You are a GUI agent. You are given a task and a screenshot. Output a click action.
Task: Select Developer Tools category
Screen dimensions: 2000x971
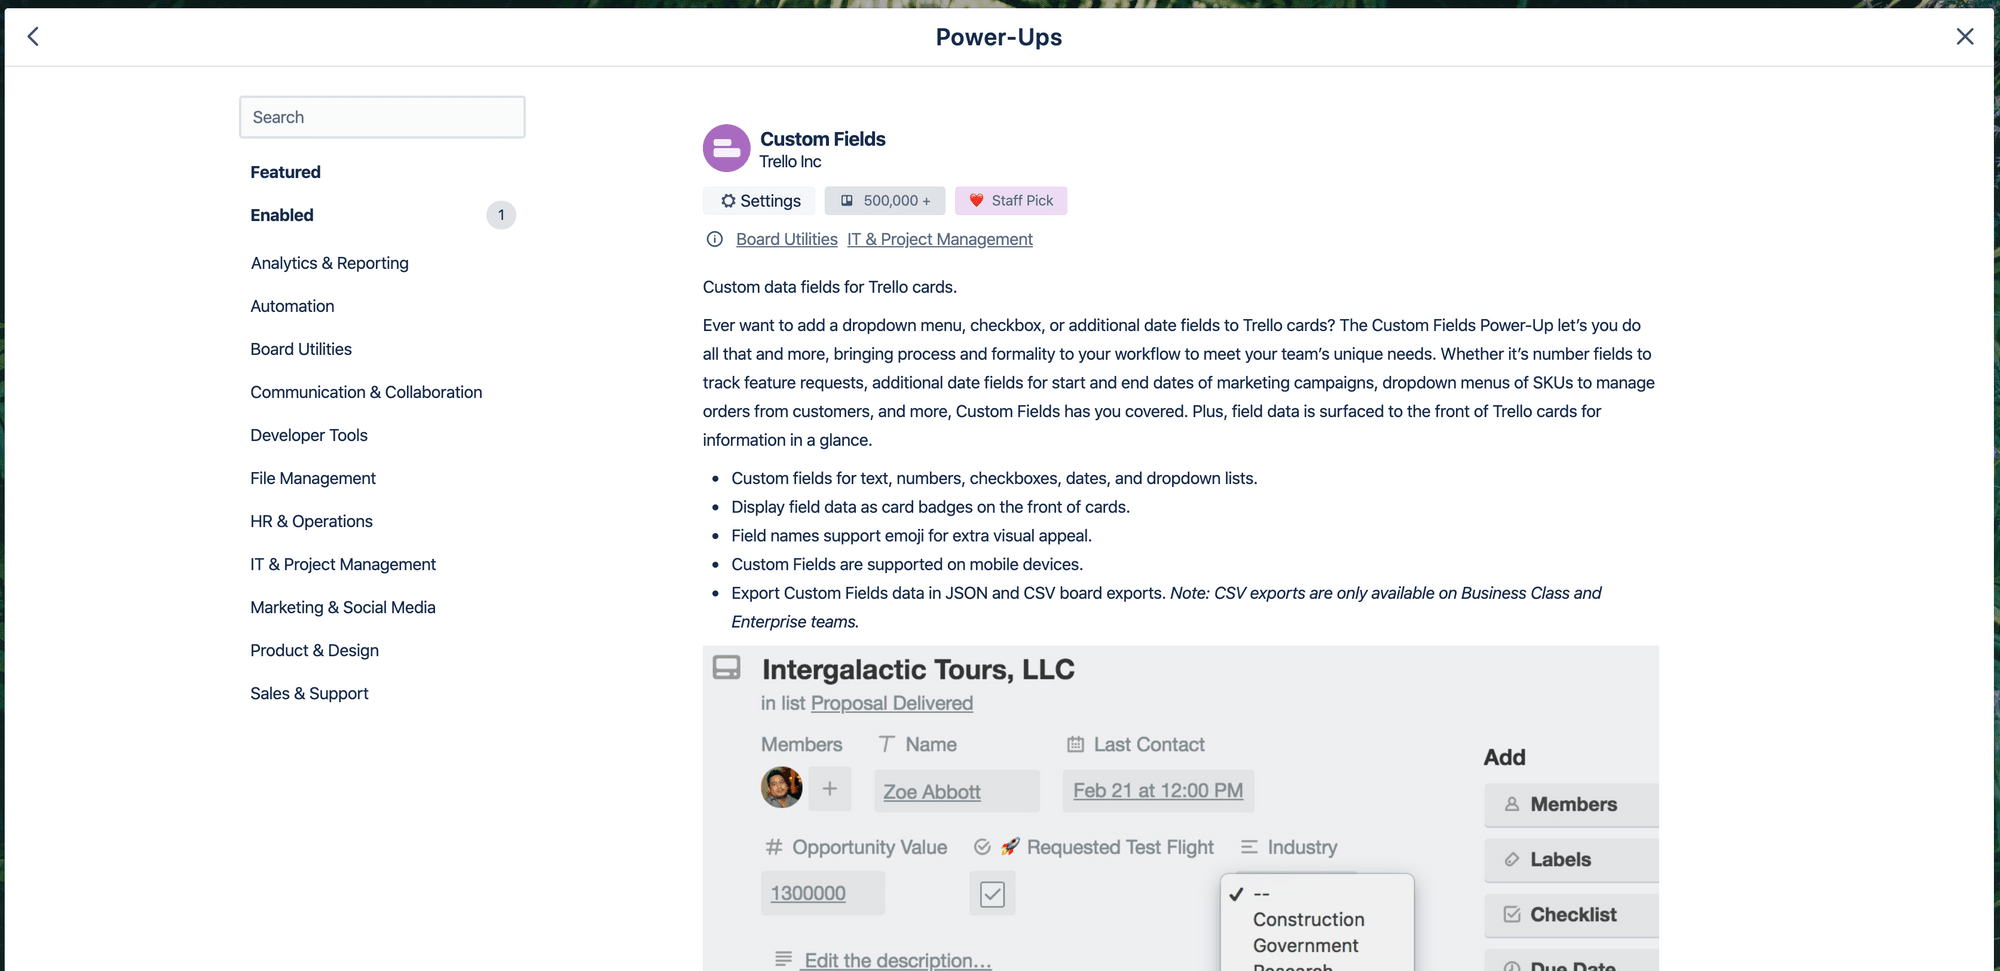pyautogui.click(x=309, y=435)
